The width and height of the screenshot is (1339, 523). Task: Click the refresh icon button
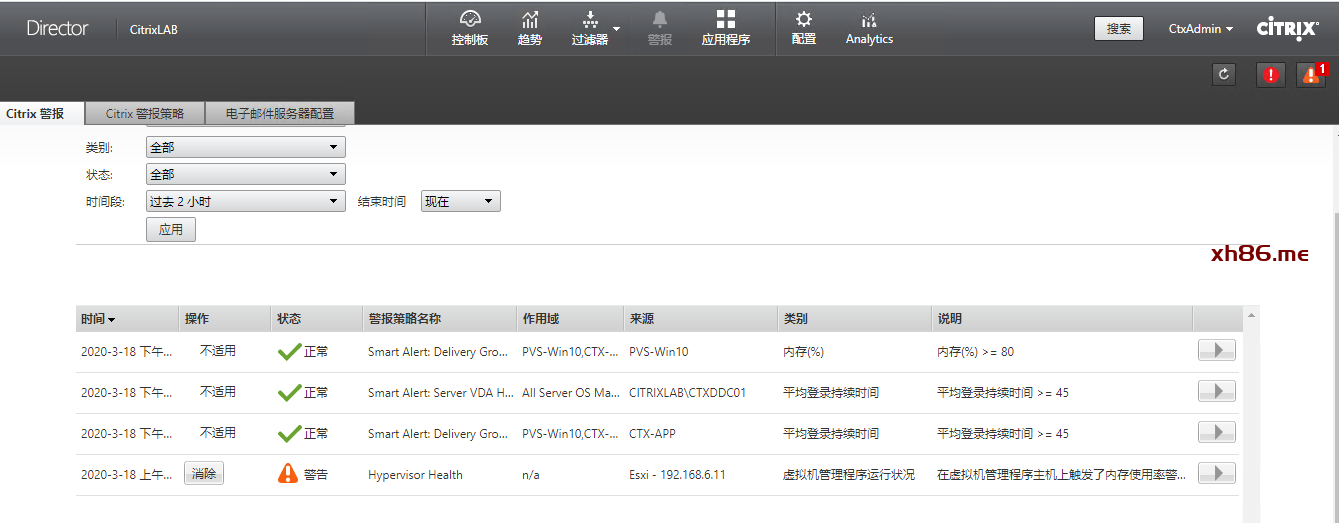tap(1224, 75)
